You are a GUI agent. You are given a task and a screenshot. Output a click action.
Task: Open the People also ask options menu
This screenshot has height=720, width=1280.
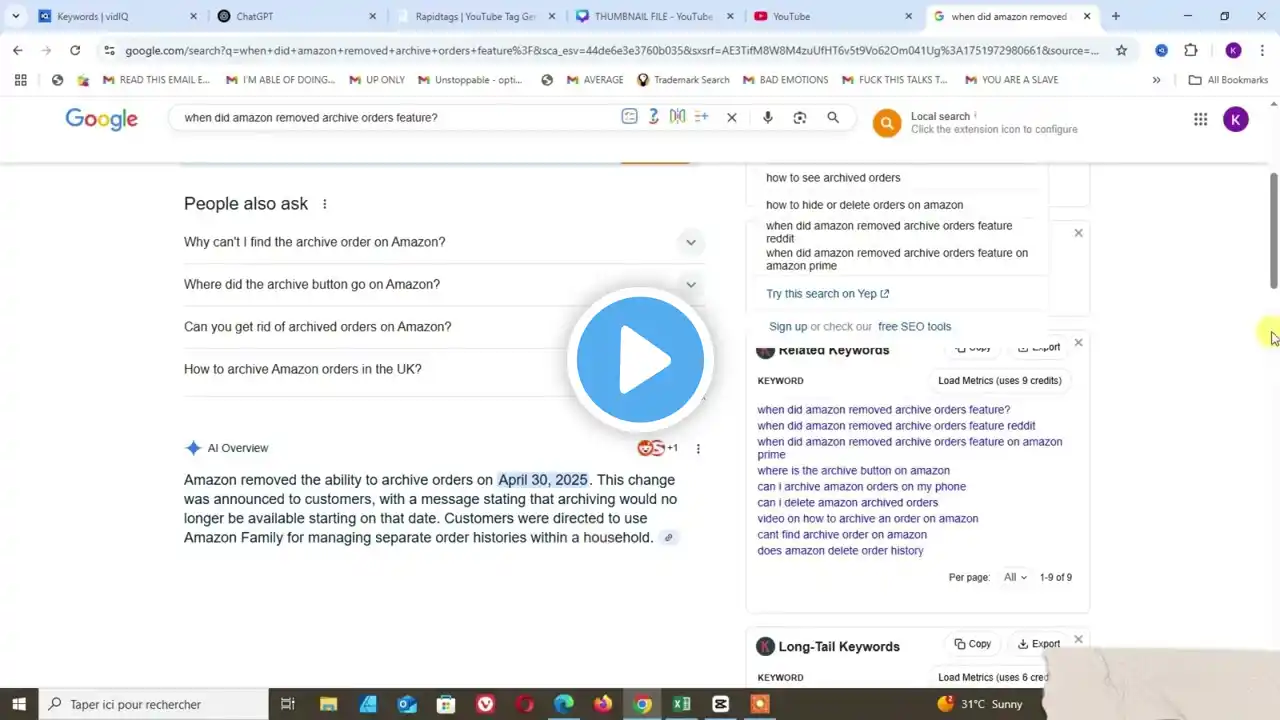click(x=324, y=204)
